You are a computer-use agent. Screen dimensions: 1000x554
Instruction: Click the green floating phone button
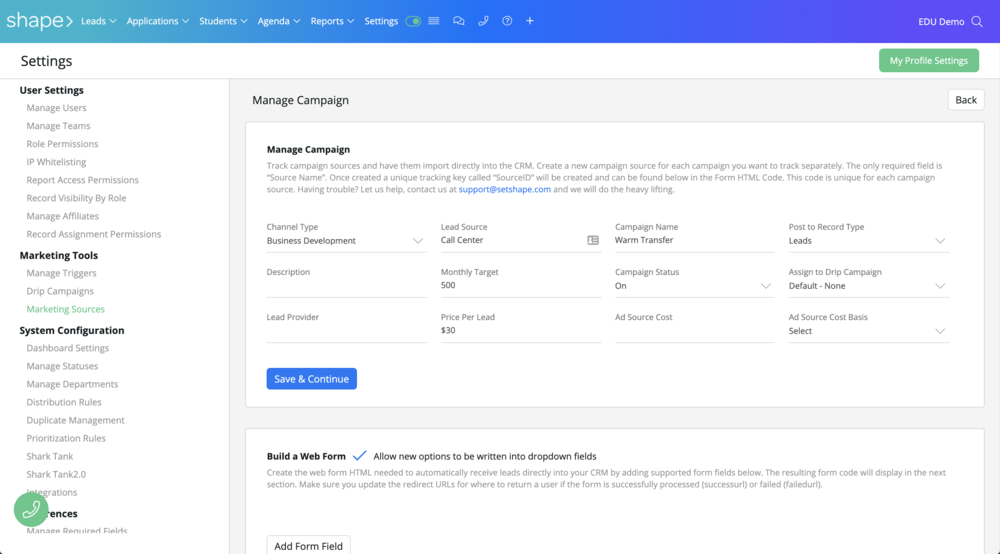pyautogui.click(x=31, y=509)
